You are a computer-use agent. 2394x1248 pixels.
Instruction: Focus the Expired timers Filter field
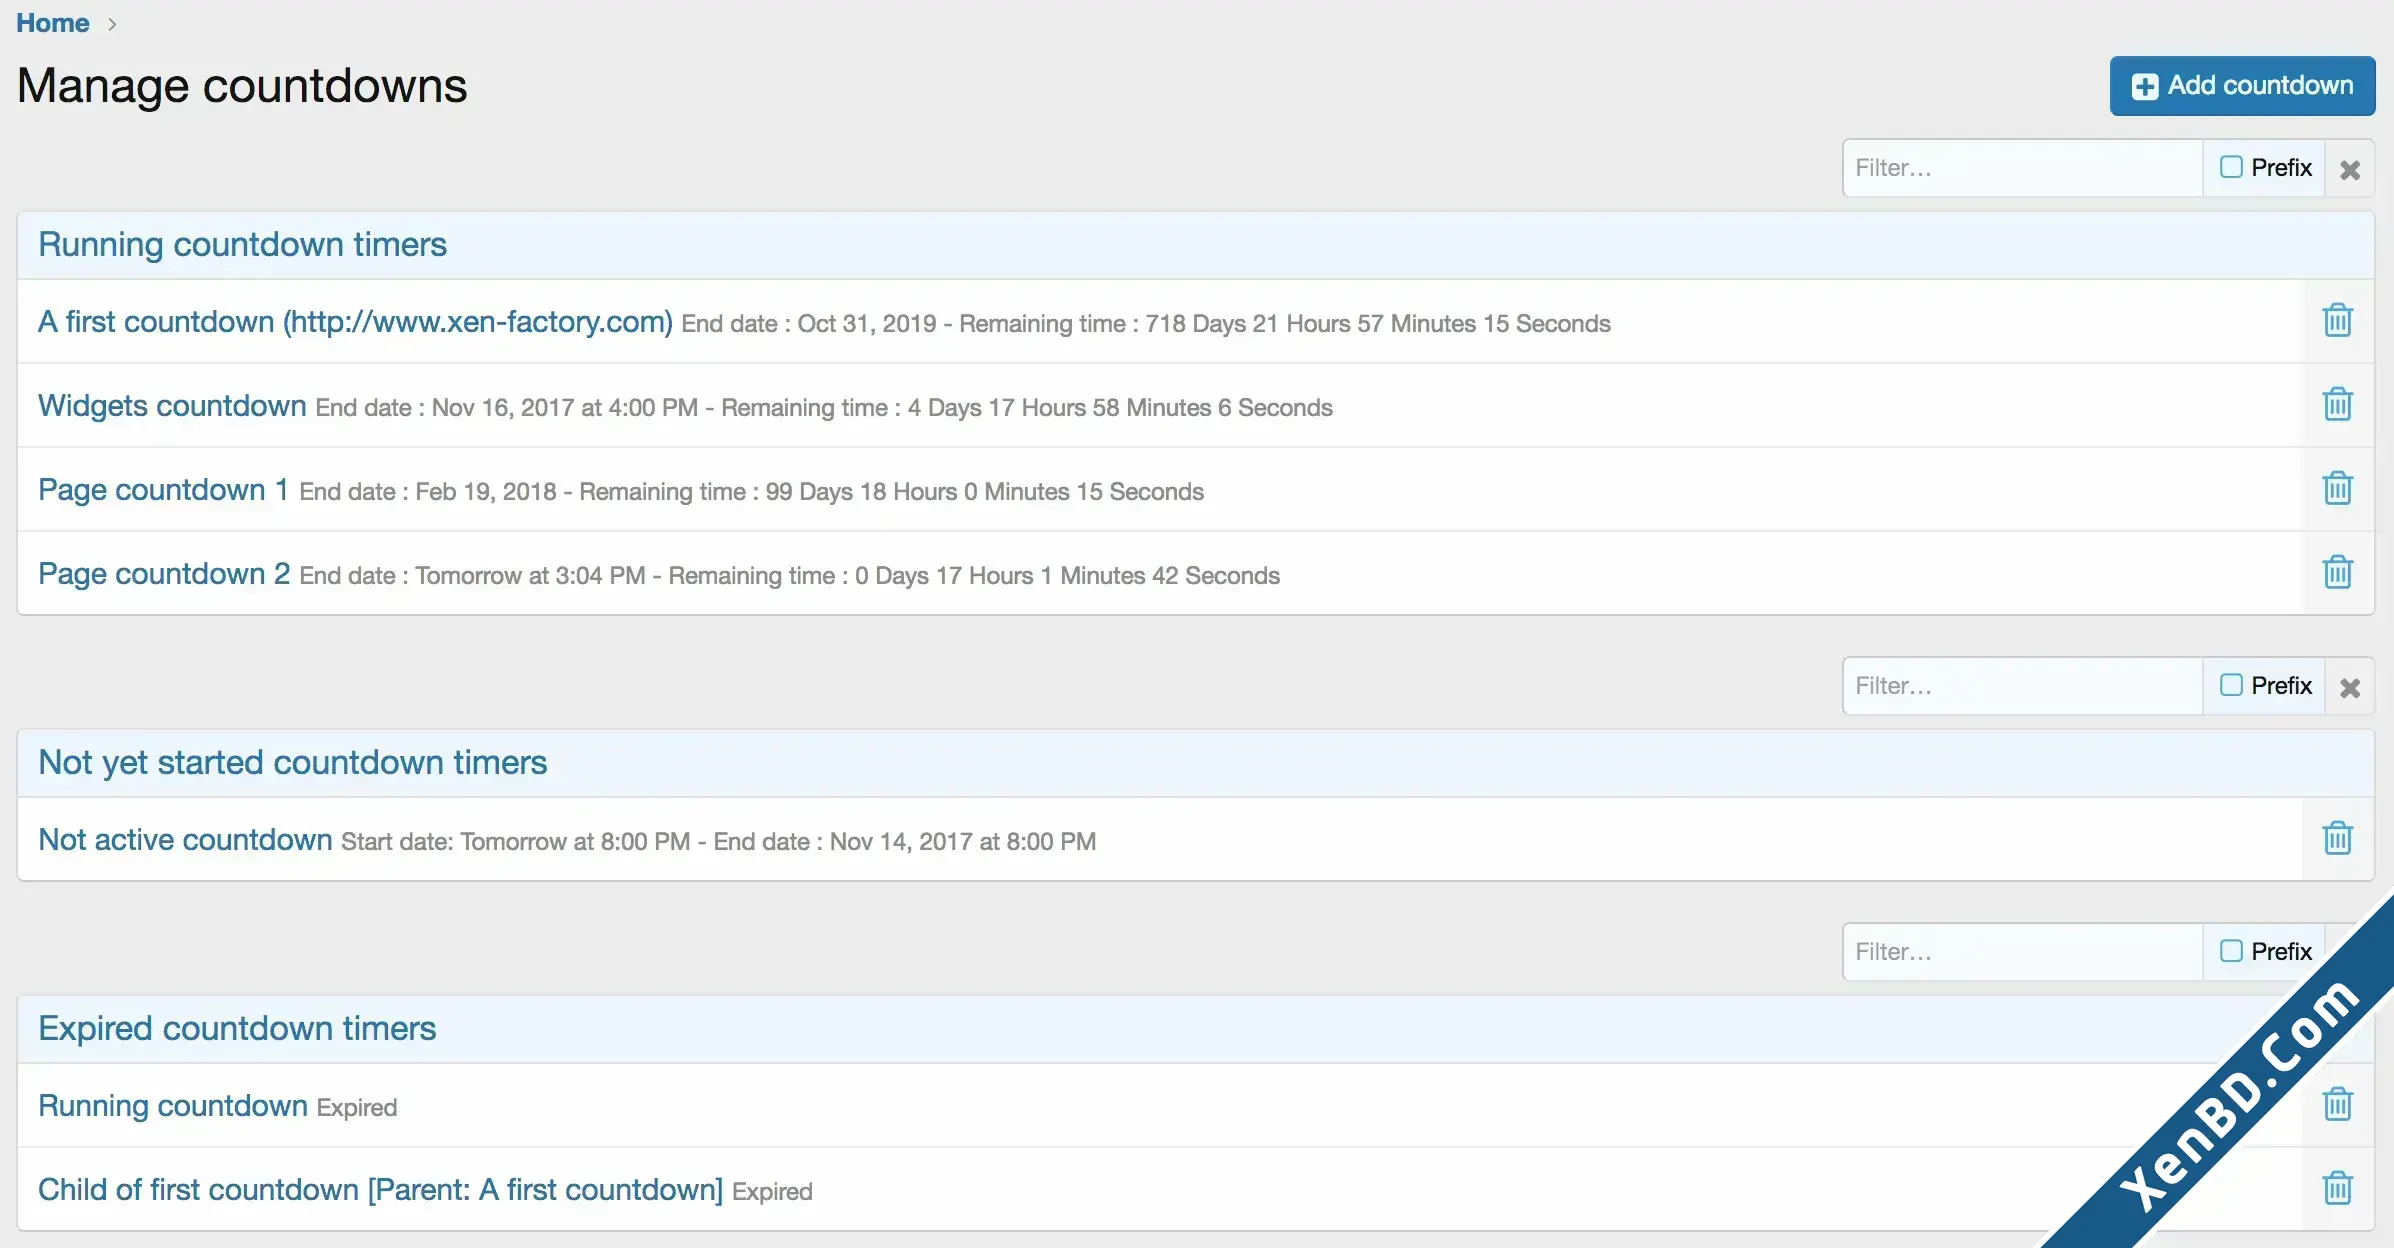(2022, 952)
